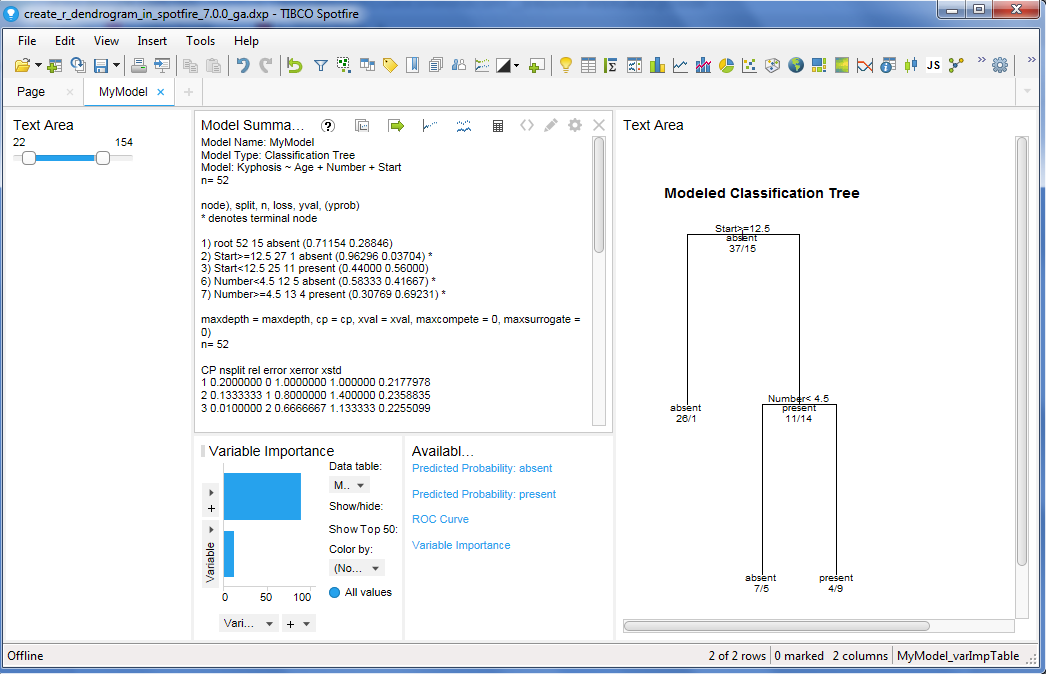This screenshot has height=674, width=1046.
Task: Click the larger Variable Importance bar
Action: [x=262, y=496]
